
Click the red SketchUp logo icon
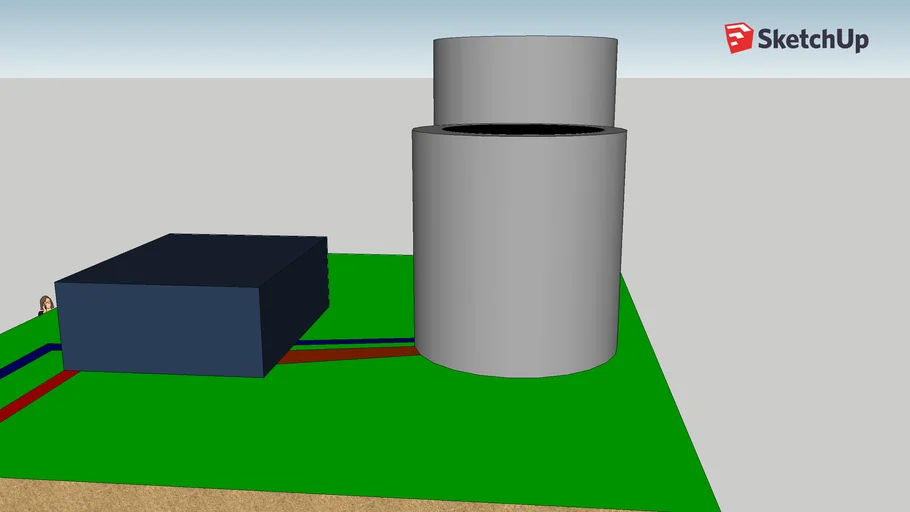tap(739, 39)
